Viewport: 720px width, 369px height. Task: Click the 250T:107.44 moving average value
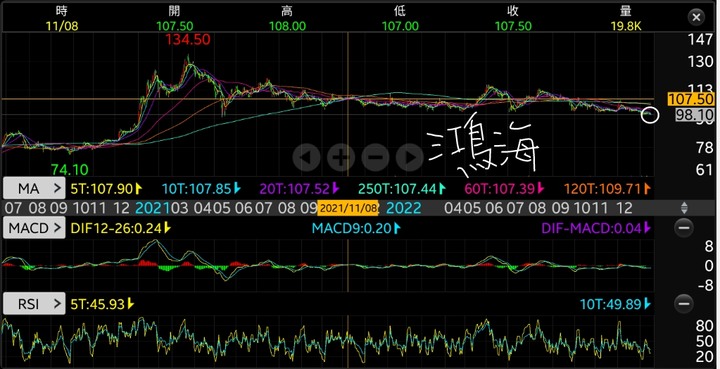402,188
